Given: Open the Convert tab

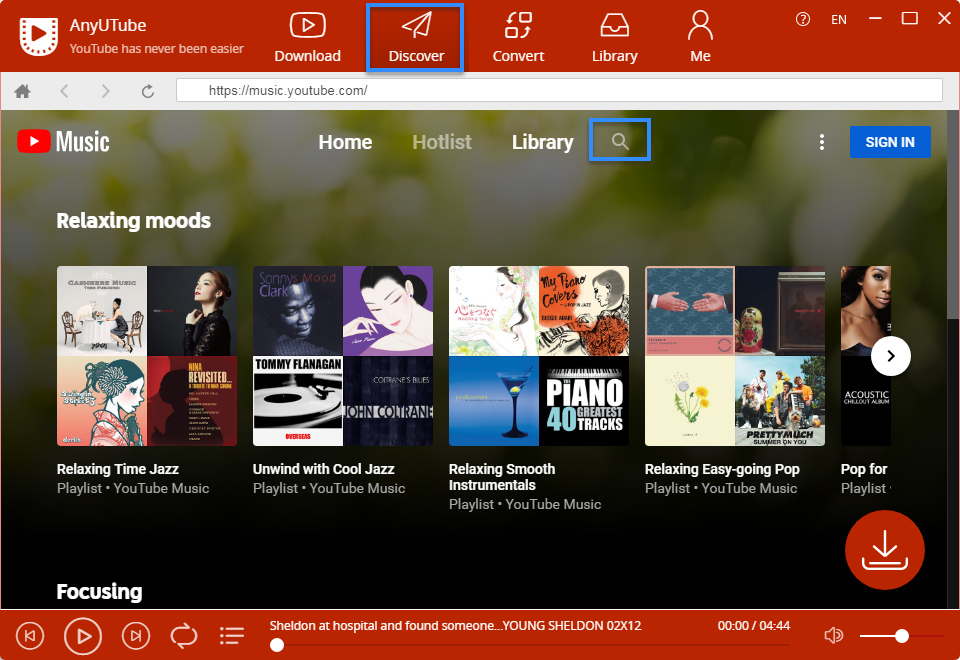Looking at the screenshot, I should click(518, 38).
